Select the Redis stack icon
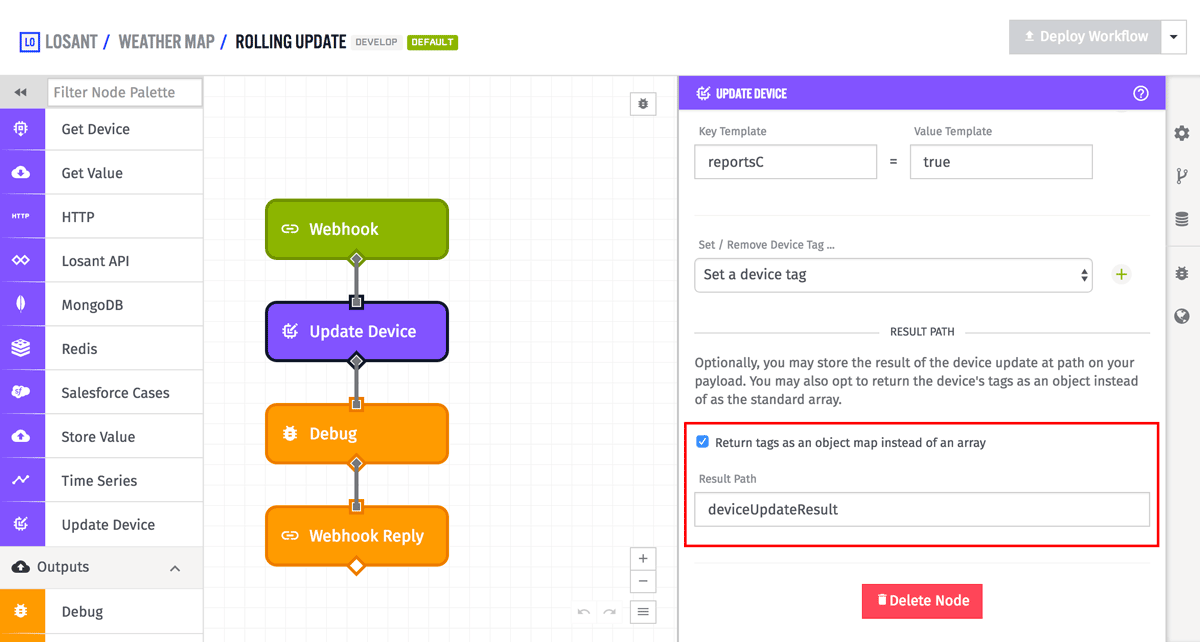 pyautogui.click(x=22, y=349)
